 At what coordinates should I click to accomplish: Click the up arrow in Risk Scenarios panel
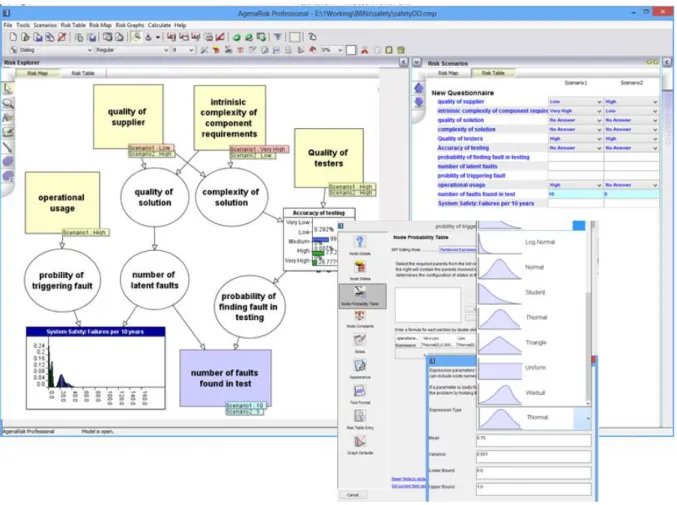[418, 88]
